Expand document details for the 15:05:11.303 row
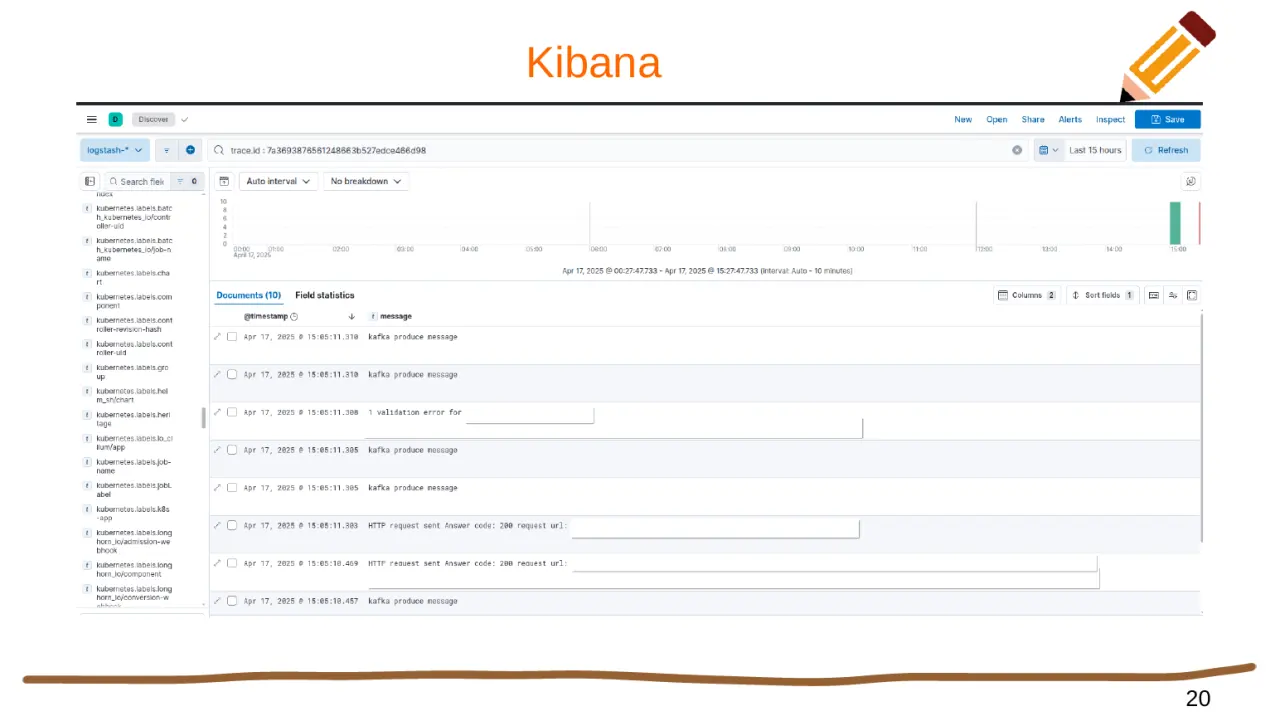The image size is (1280, 721). point(218,525)
